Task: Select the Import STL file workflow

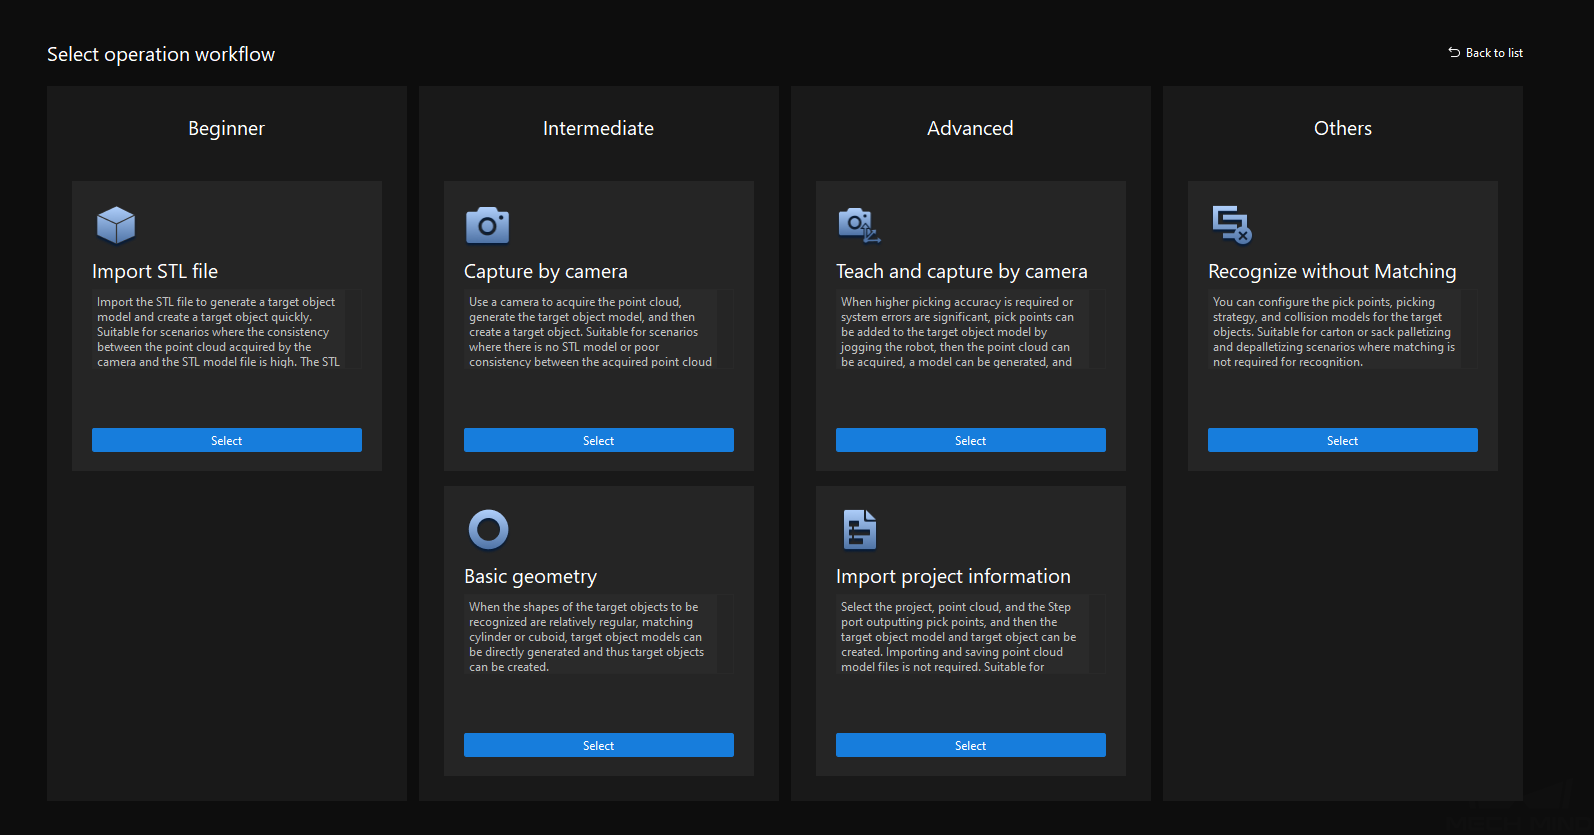Action: click(x=227, y=440)
